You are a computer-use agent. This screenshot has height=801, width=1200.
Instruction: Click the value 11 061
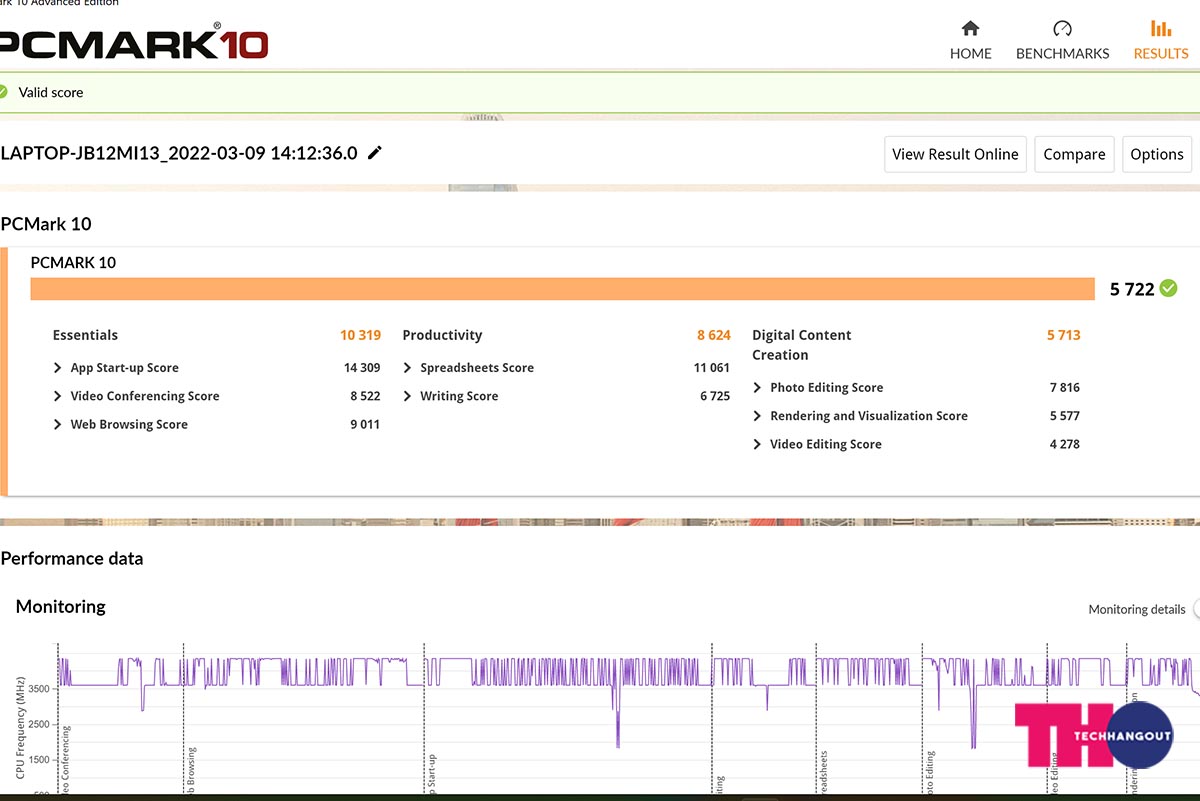tap(712, 368)
